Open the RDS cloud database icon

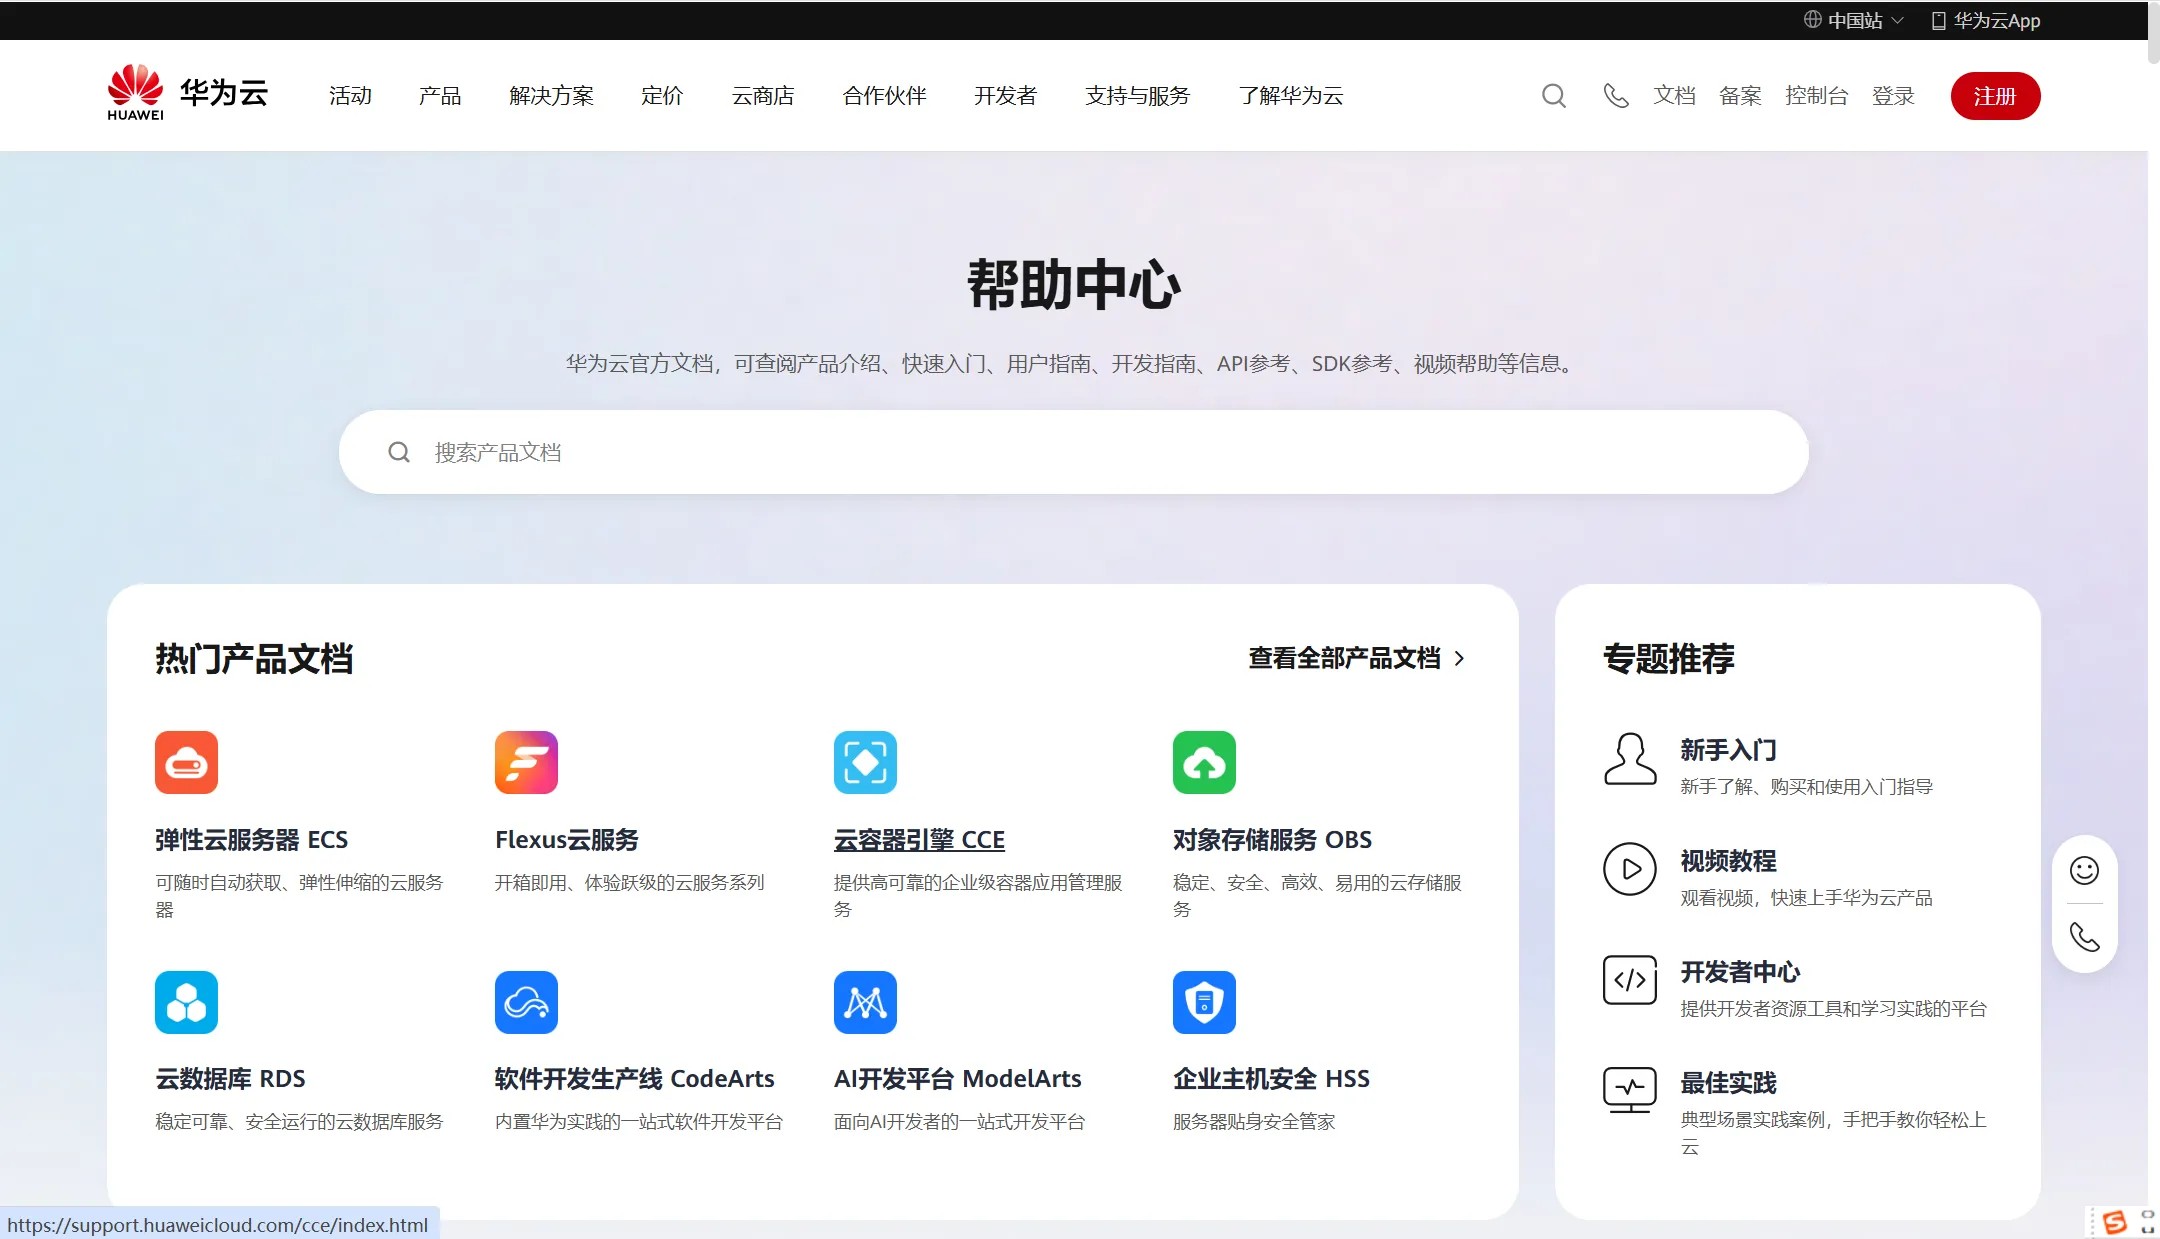point(186,1002)
